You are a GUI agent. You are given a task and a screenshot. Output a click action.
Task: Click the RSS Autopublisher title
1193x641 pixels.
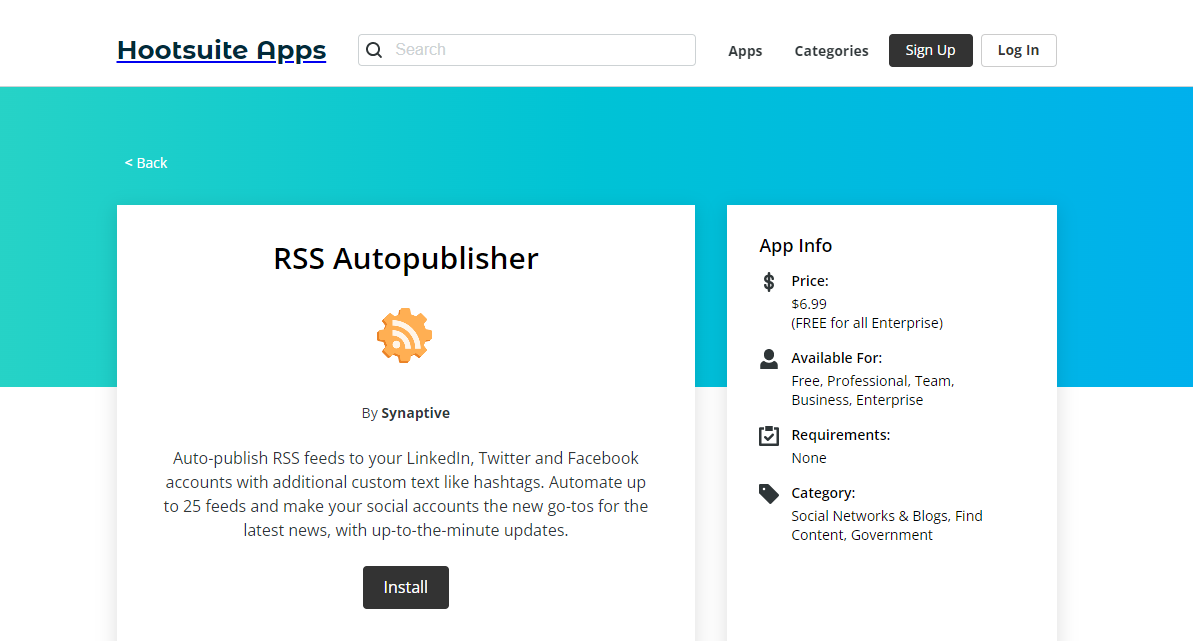(x=406, y=259)
